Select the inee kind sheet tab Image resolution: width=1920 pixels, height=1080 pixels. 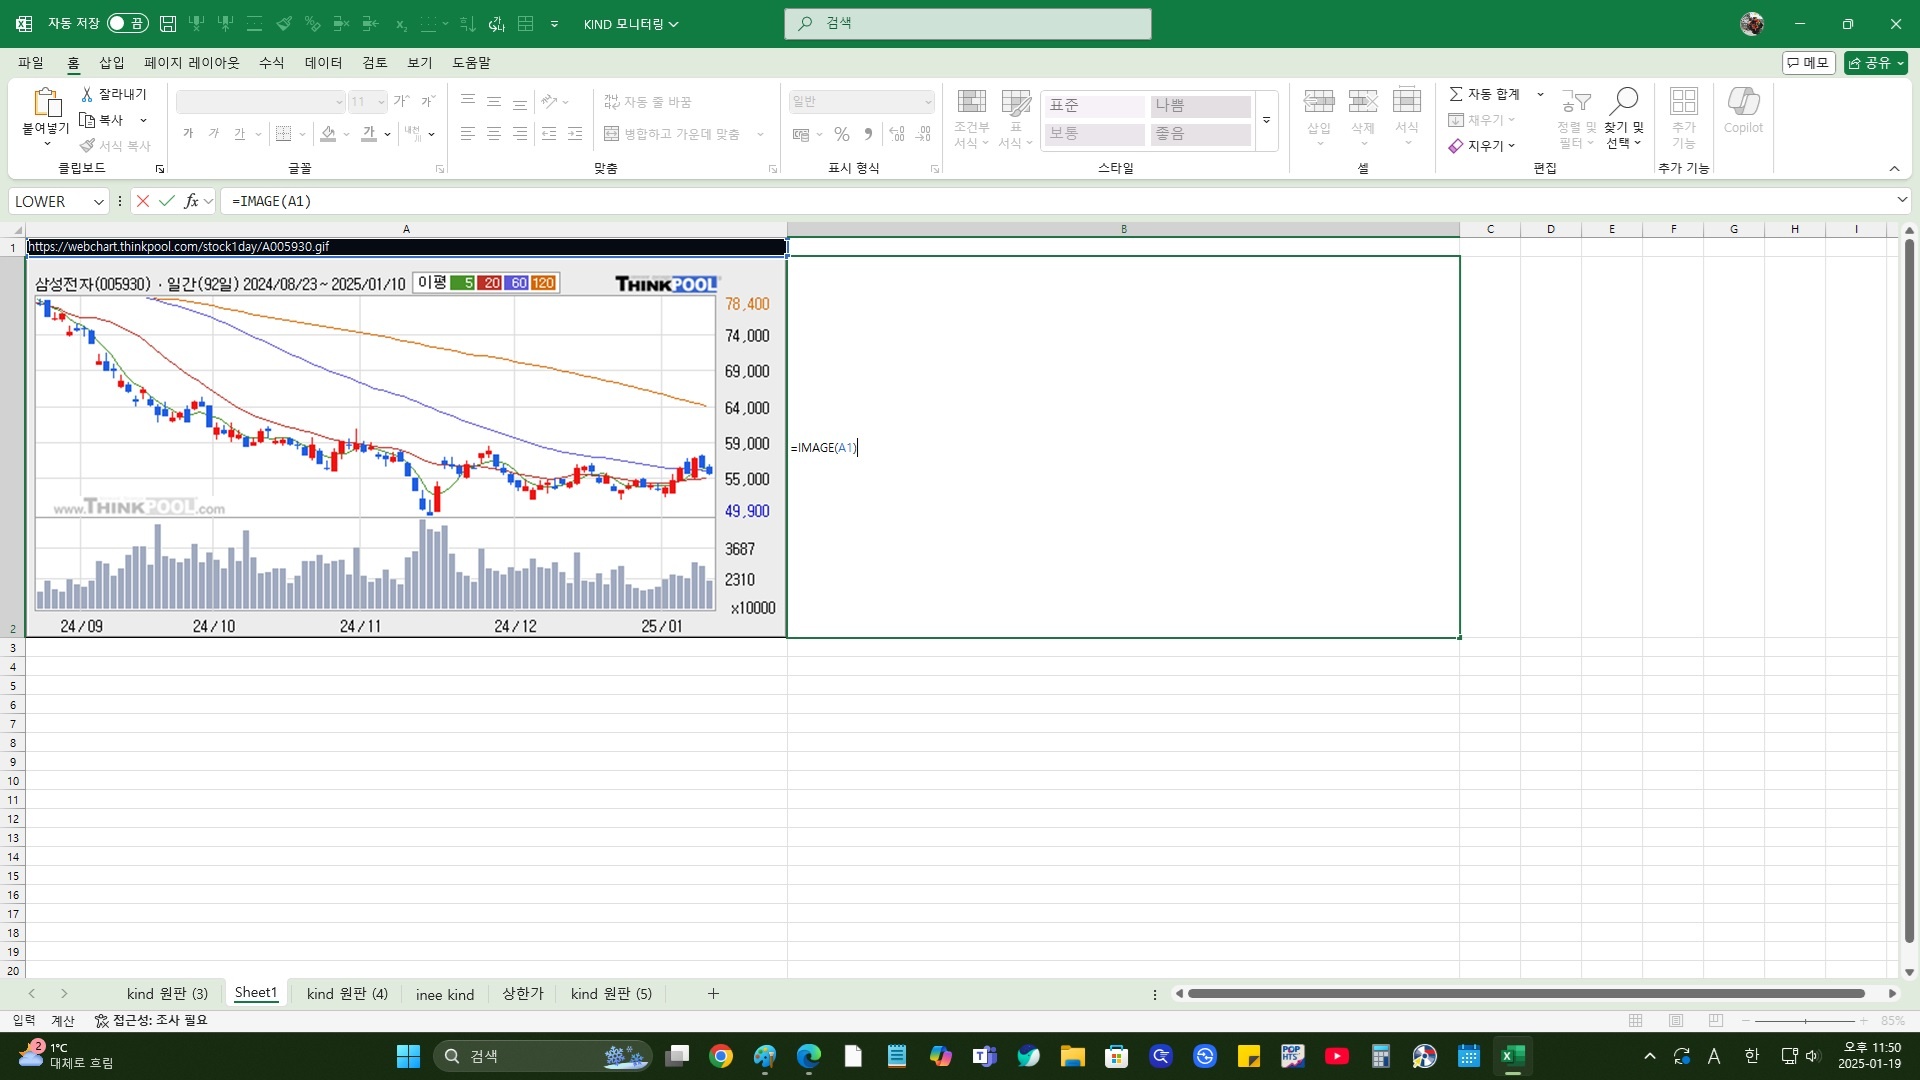[445, 994]
